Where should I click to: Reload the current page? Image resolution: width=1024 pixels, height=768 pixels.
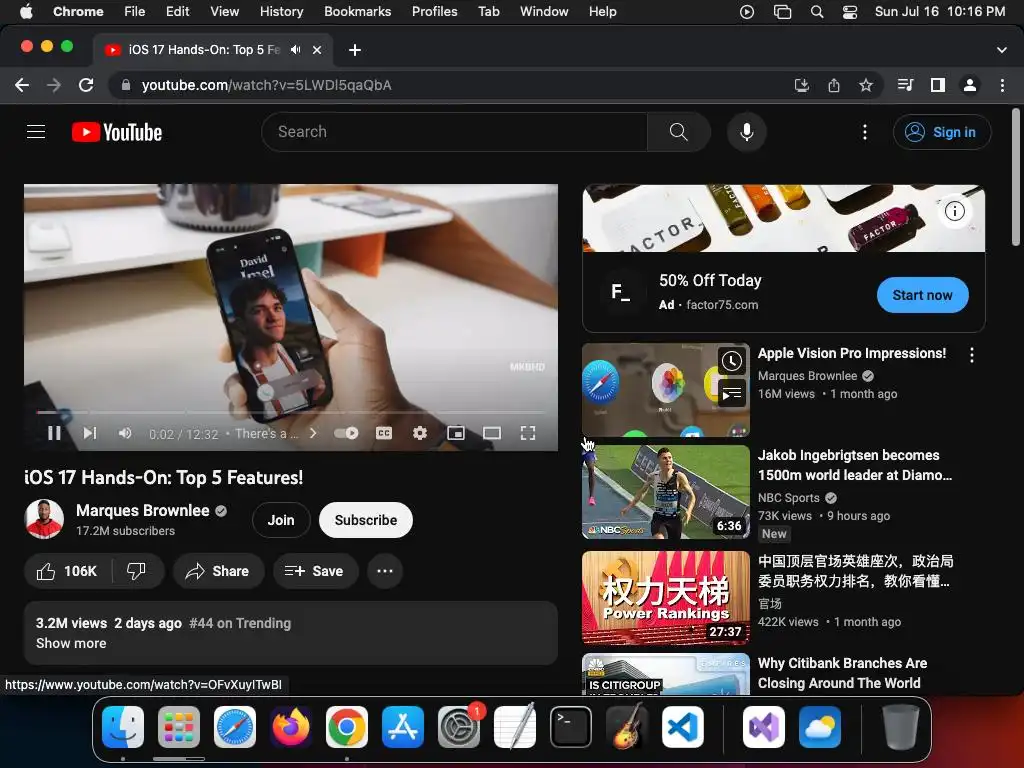[x=86, y=85]
